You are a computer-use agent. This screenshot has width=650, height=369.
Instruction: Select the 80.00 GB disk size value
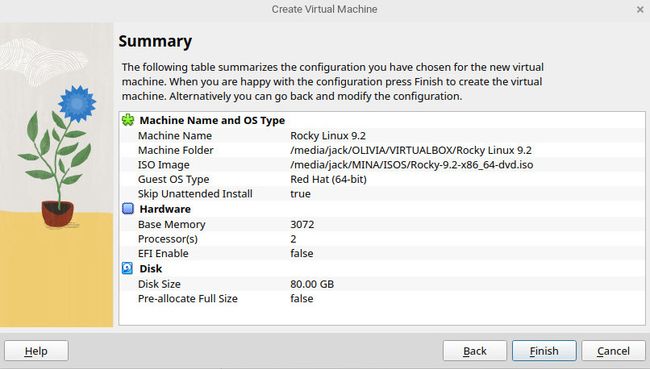click(x=312, y=284)
